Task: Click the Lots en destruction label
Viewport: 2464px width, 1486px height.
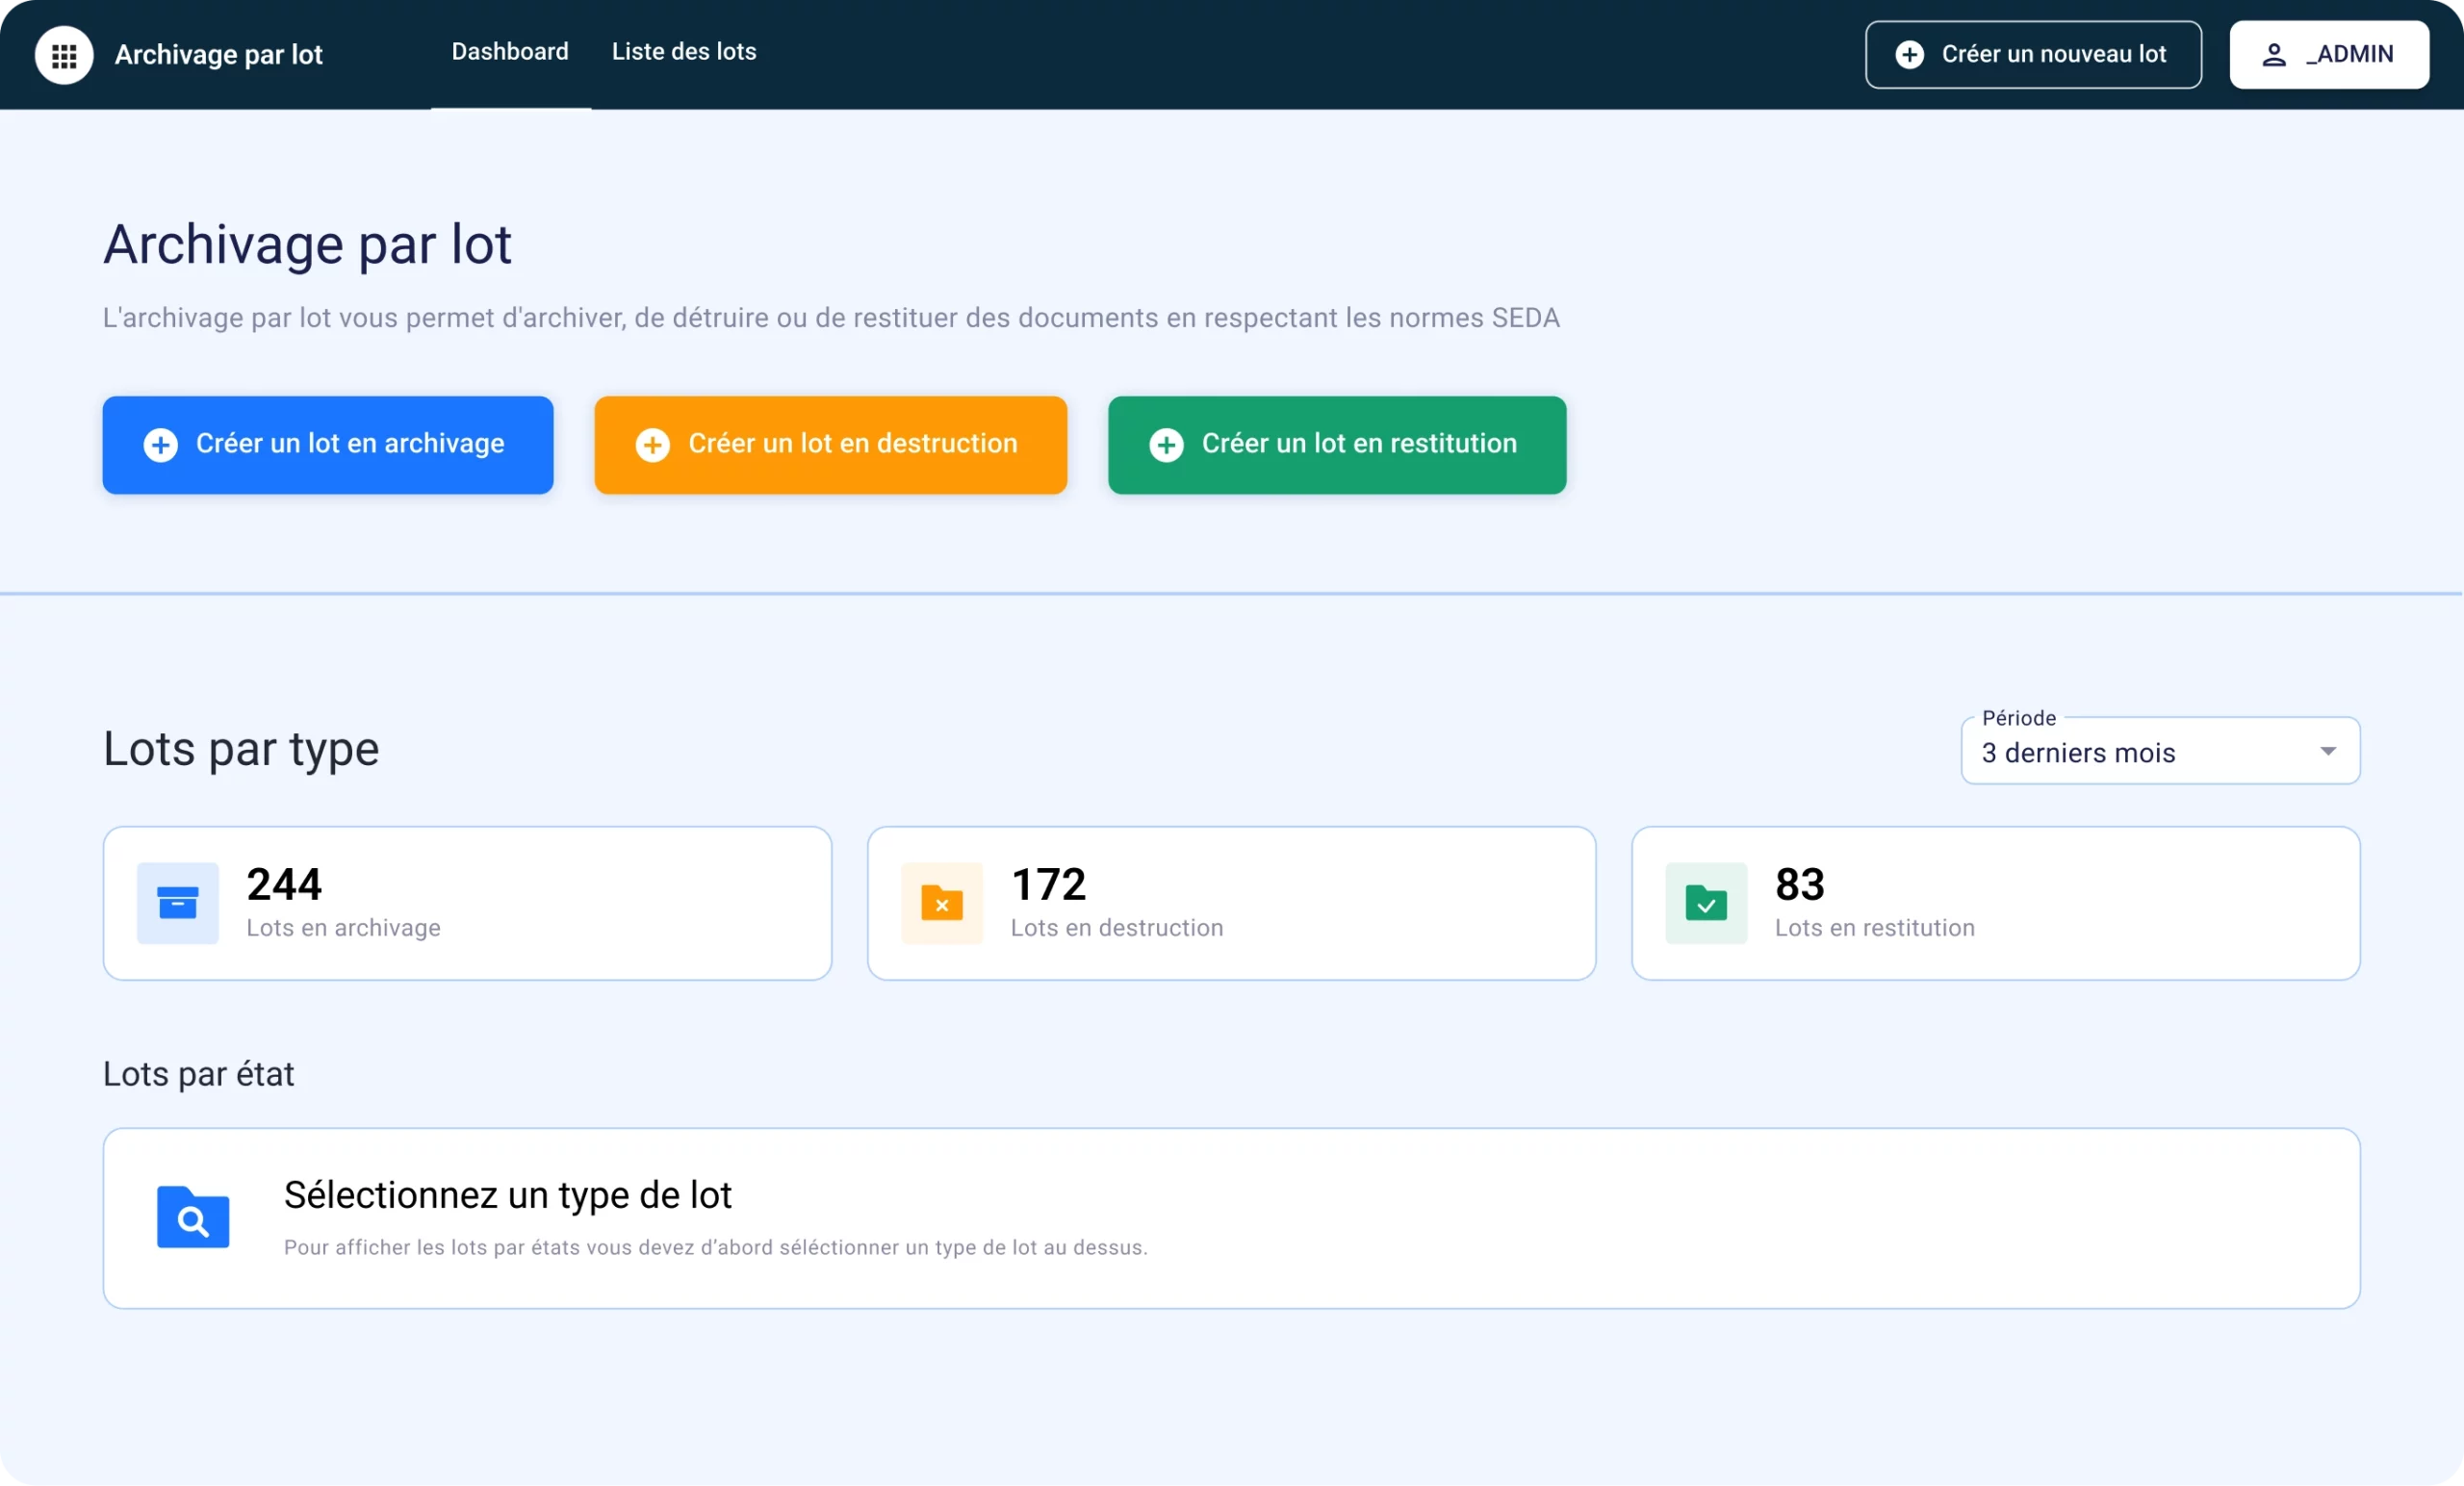Action: click(1117, 928)
